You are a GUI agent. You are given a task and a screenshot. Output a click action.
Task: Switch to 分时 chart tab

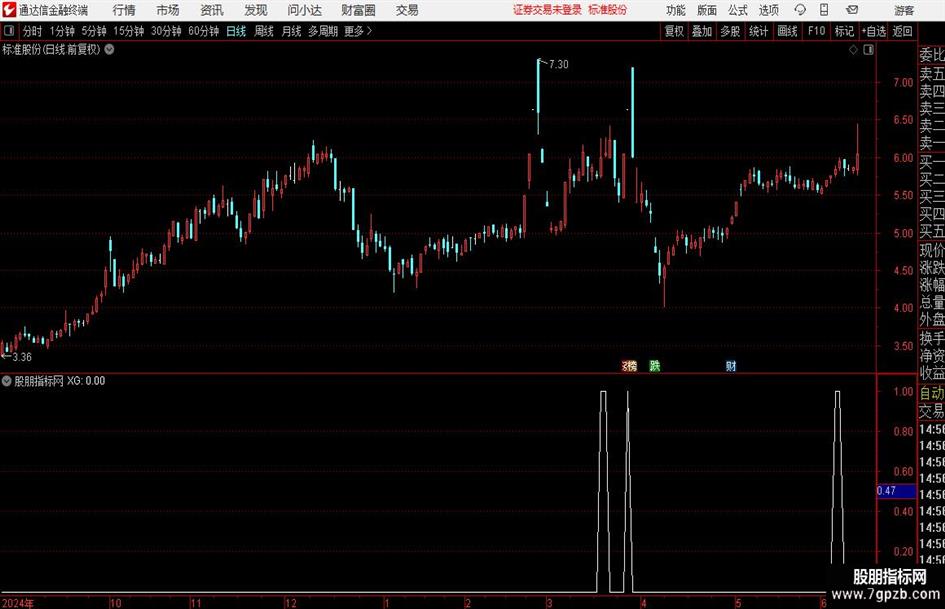pyautogui.click(x=33, y=31)
